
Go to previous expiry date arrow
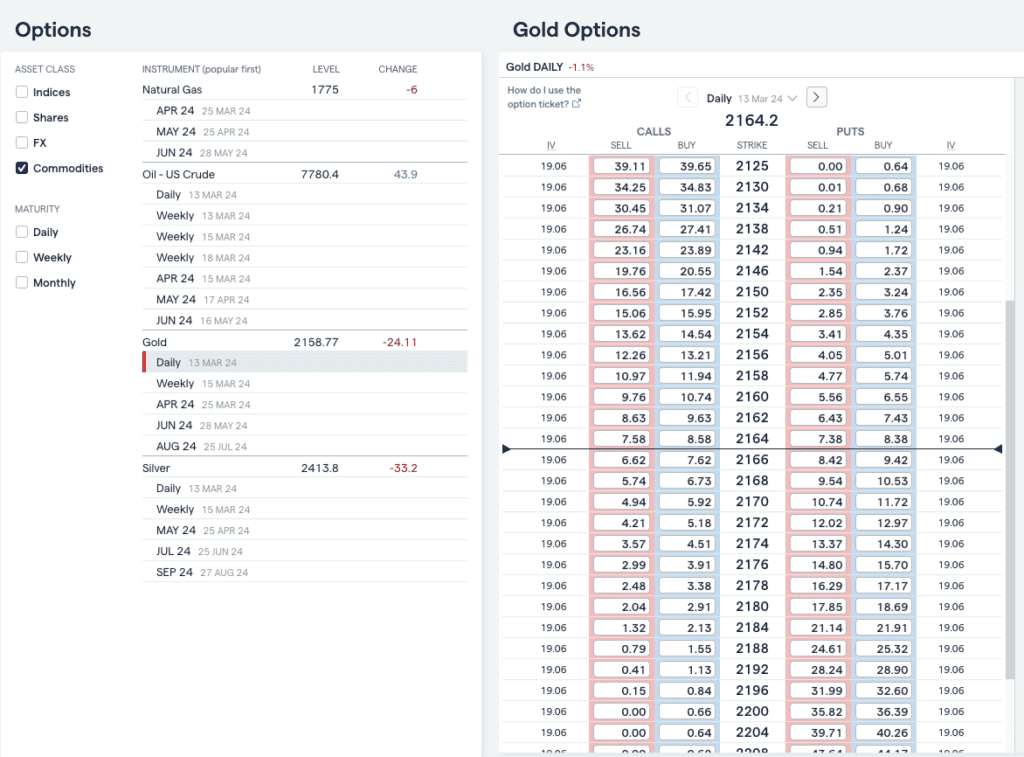pyautogui.click(x=687, y=97)
